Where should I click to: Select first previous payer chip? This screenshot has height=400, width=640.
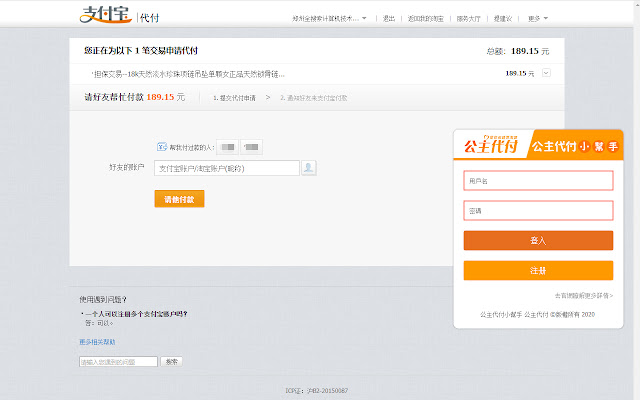coord(227,147)
